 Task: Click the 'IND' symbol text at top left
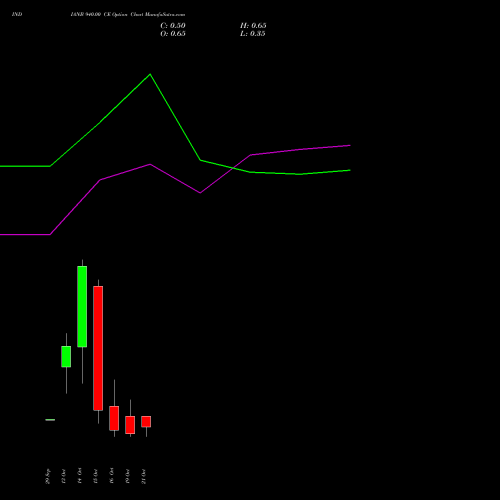pos(17,15)
